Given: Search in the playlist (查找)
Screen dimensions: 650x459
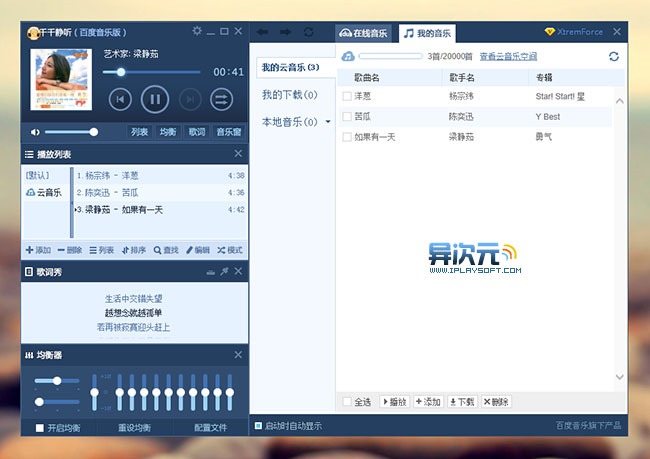Looking at the screenshot, I should tap(166, 250).
